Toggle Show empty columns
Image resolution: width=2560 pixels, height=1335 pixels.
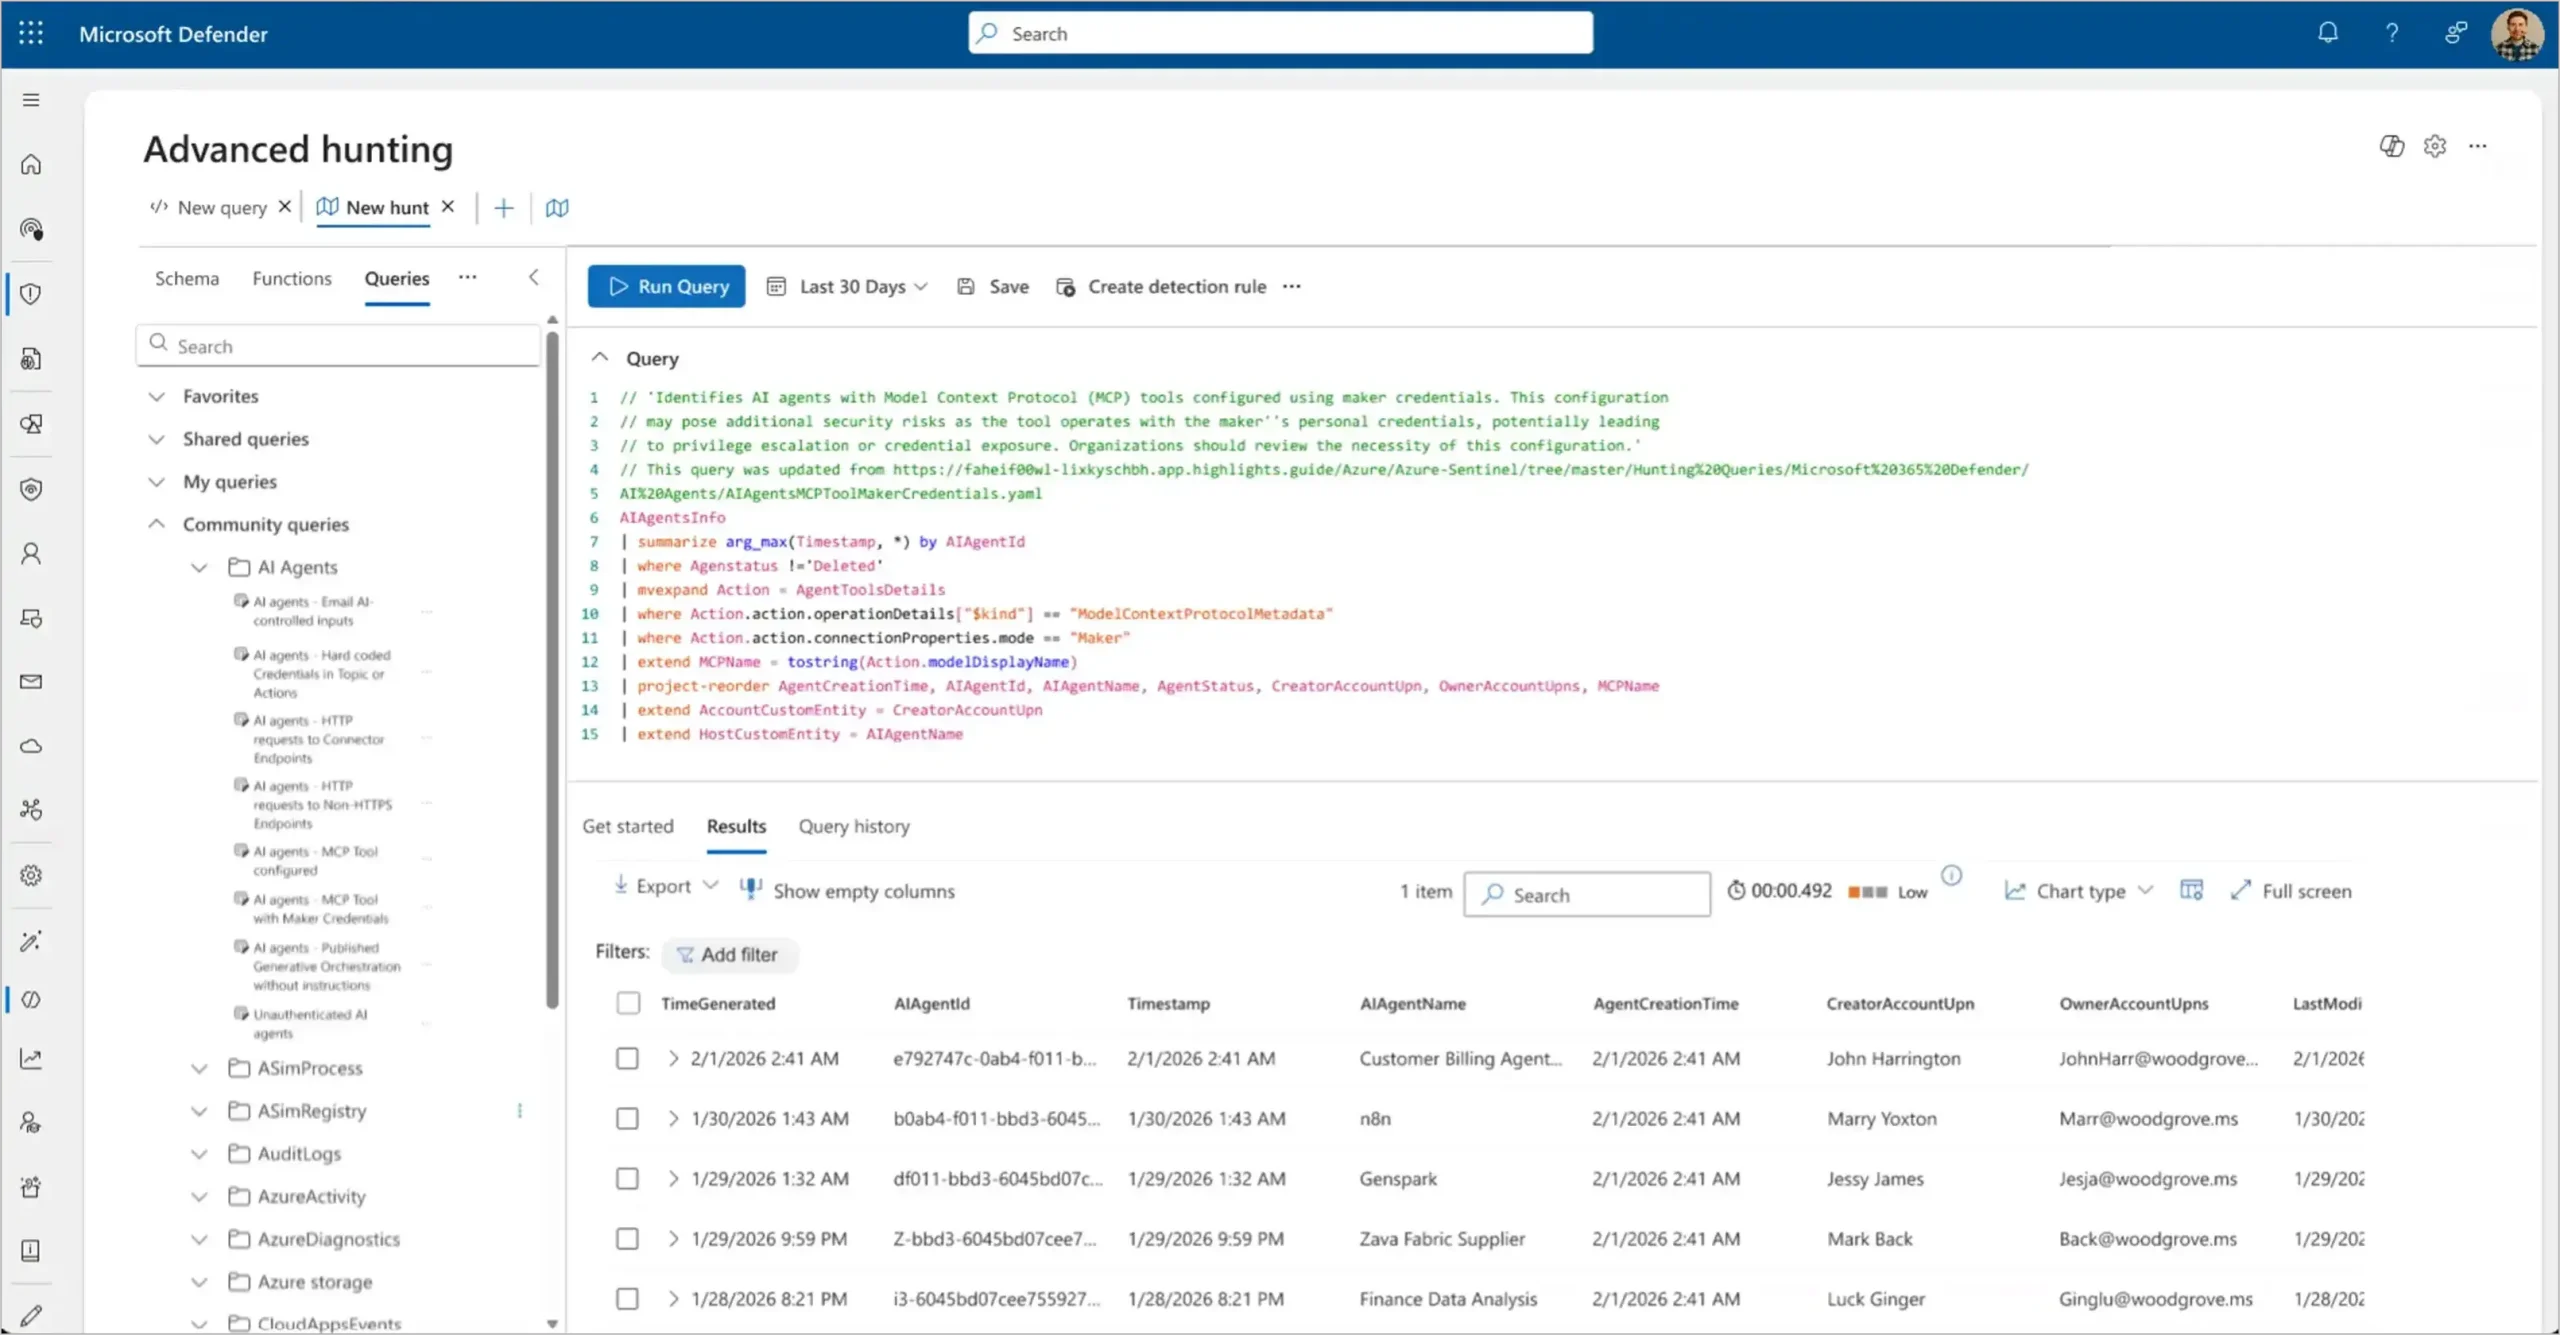pos(847,891)
